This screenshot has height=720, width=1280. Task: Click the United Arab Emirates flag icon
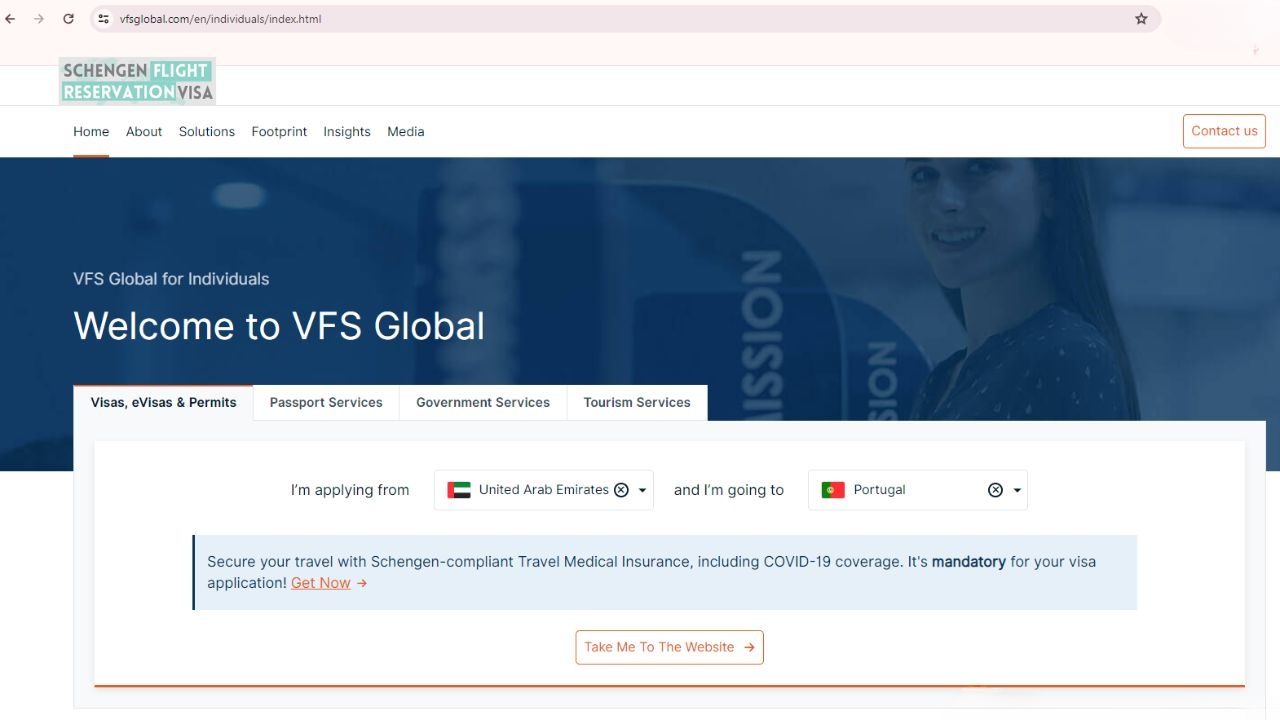[459, 490]
